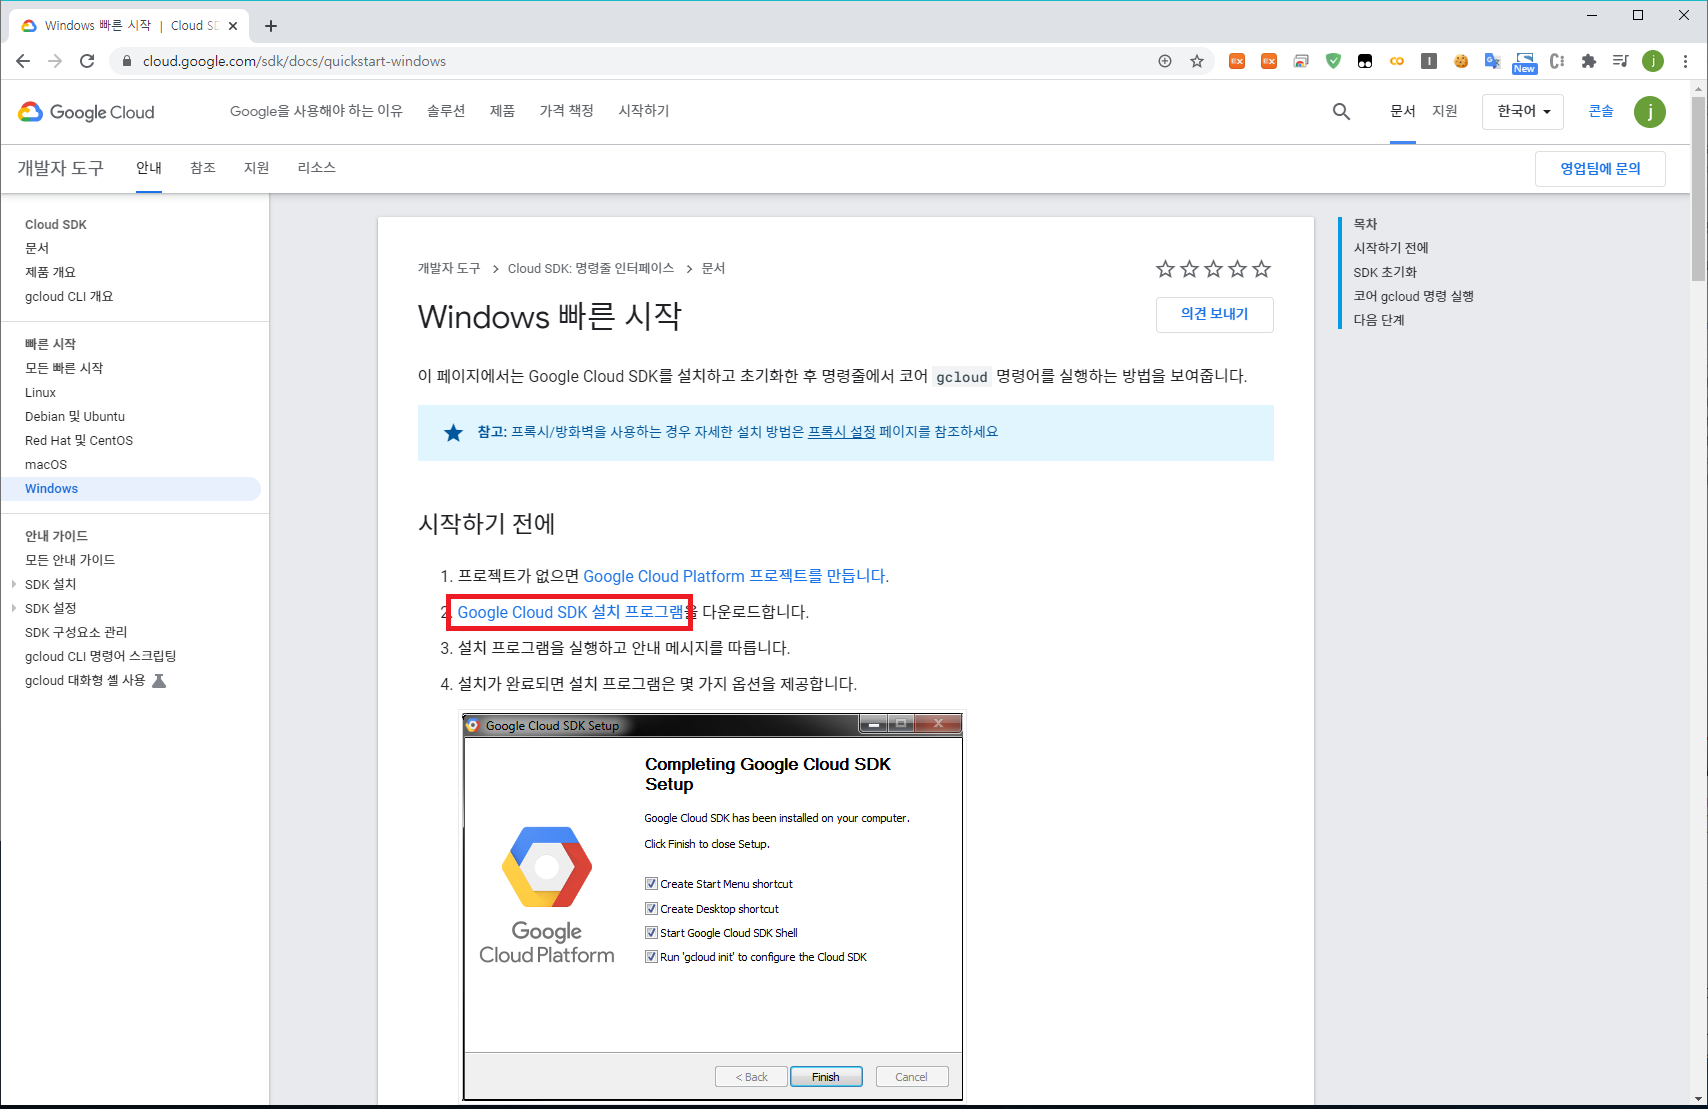Jump to SDK 초기화 in table of contents

1385,272
